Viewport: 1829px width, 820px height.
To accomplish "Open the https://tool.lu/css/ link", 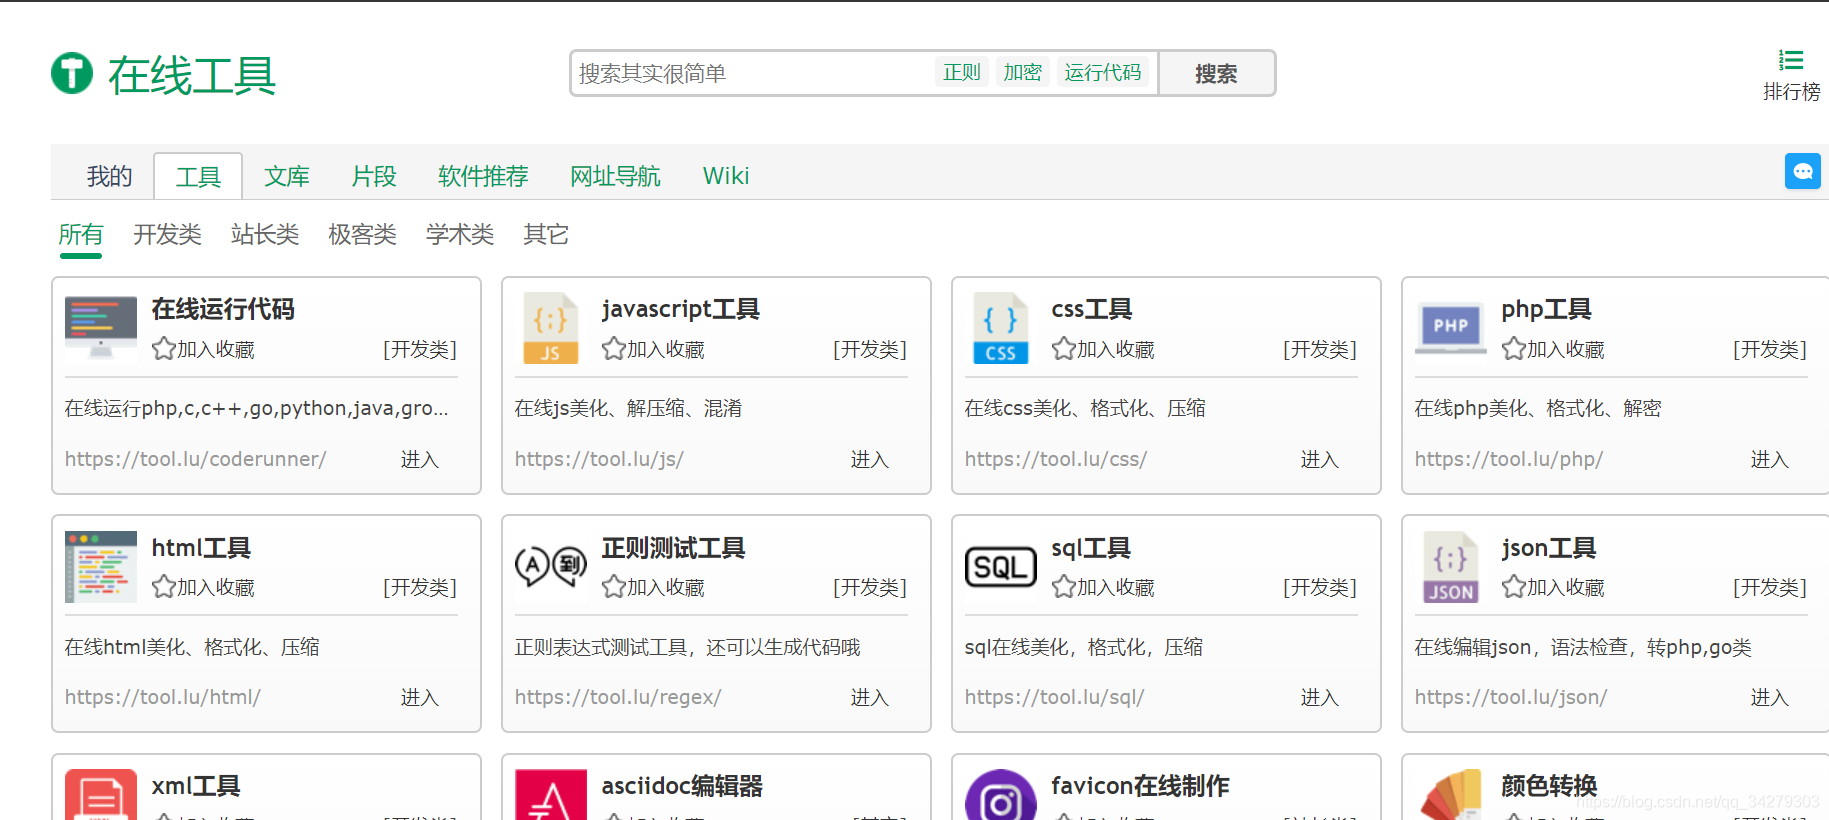I will point(1056,459).
